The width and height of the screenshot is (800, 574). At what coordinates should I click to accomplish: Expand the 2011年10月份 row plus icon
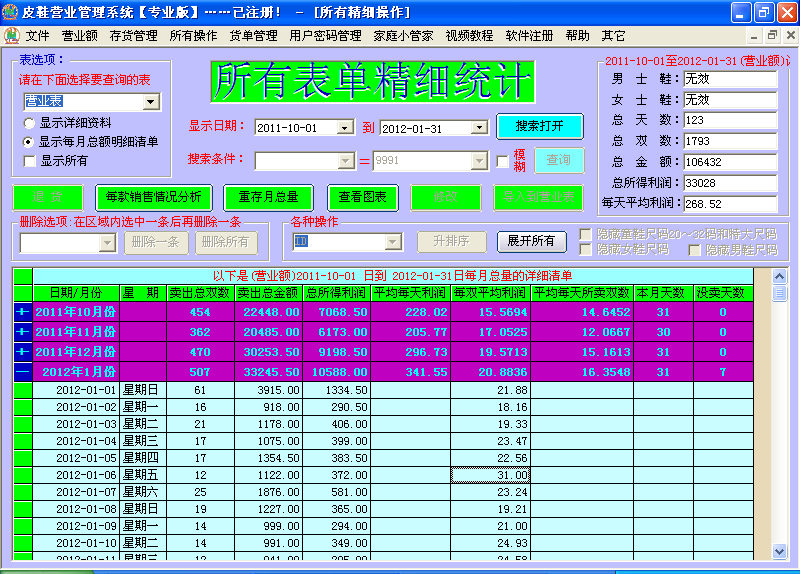(23, 312)
